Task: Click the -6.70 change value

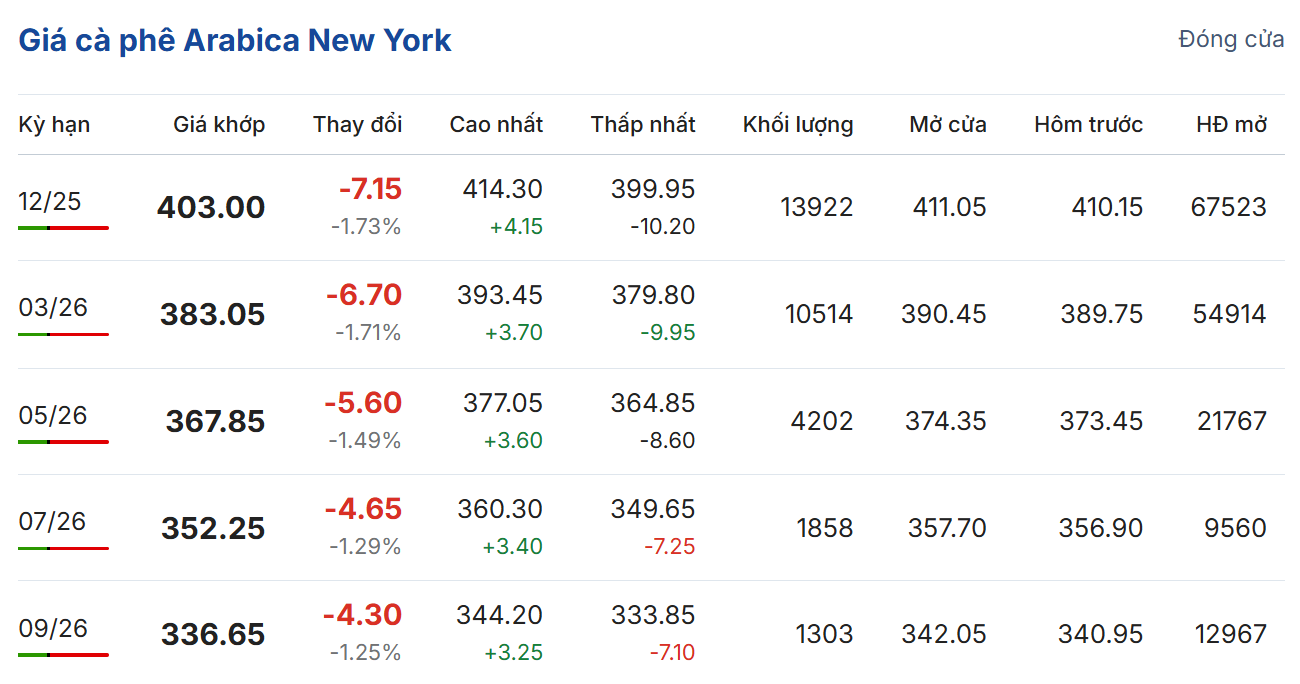Action: click(x=364, y=295)
